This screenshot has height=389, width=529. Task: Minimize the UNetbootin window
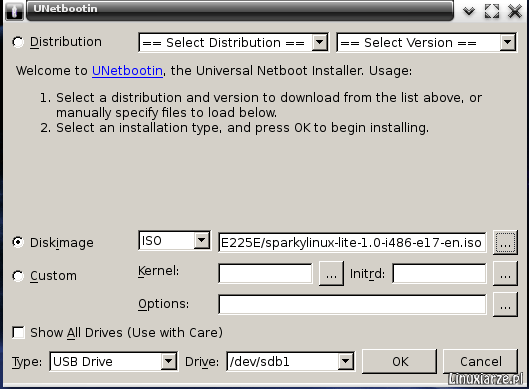click(469, 11)
